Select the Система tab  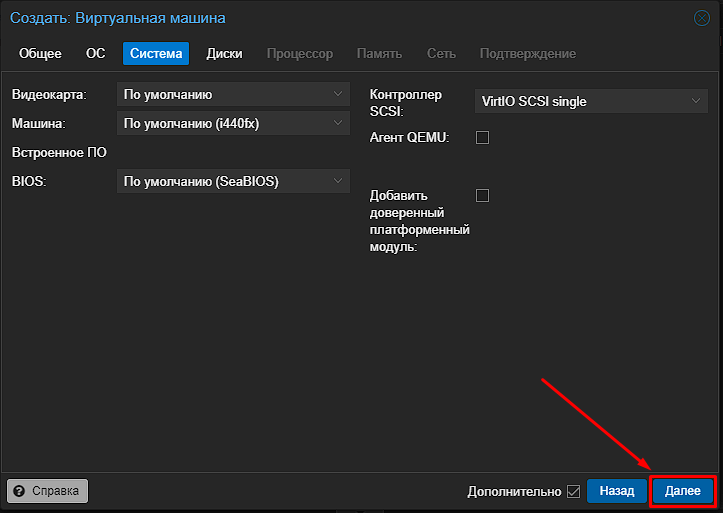pos(156,53)
